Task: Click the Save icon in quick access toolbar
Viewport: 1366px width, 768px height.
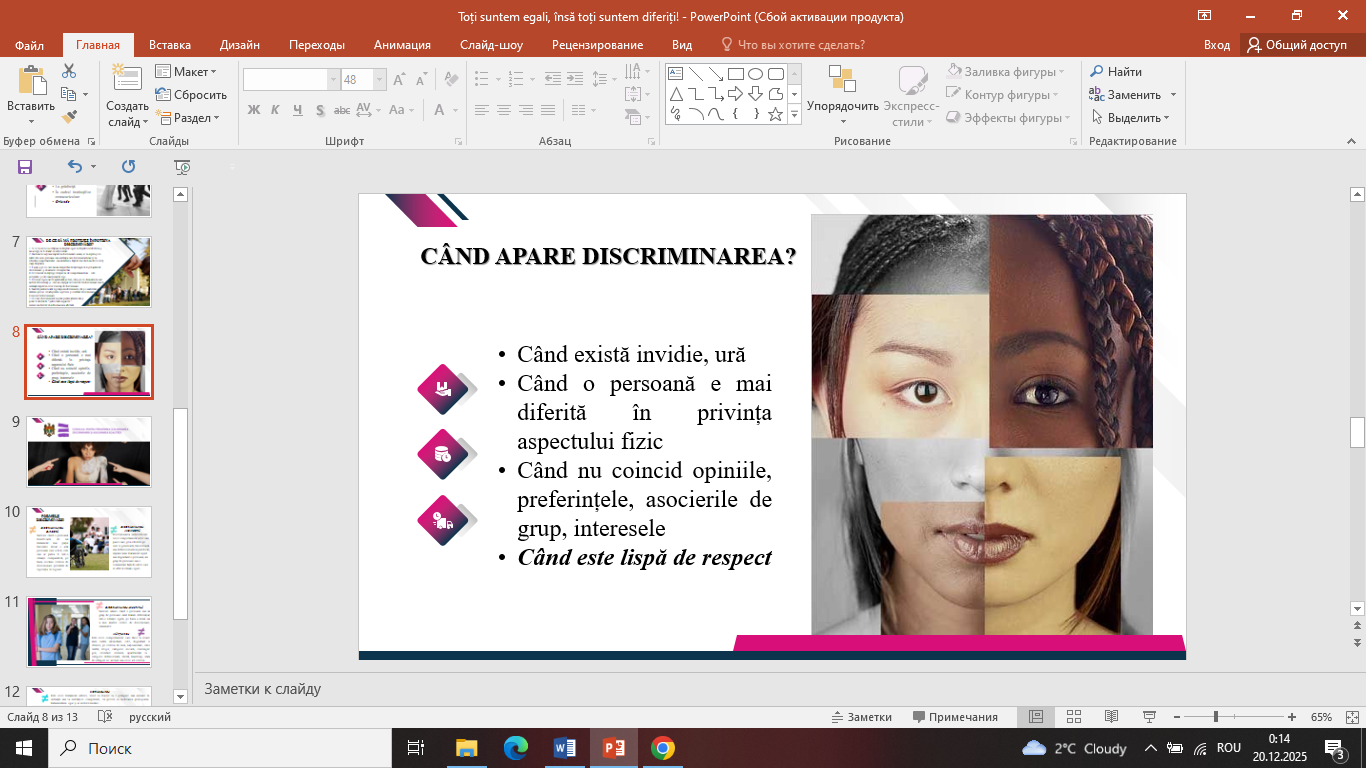Action: click(25, 167)
